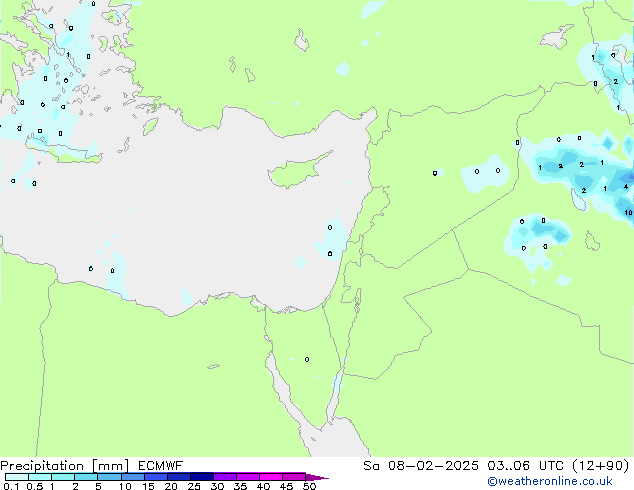
Task: Pick the 20–25 mm legend swatch
Action: coord(179,477)
